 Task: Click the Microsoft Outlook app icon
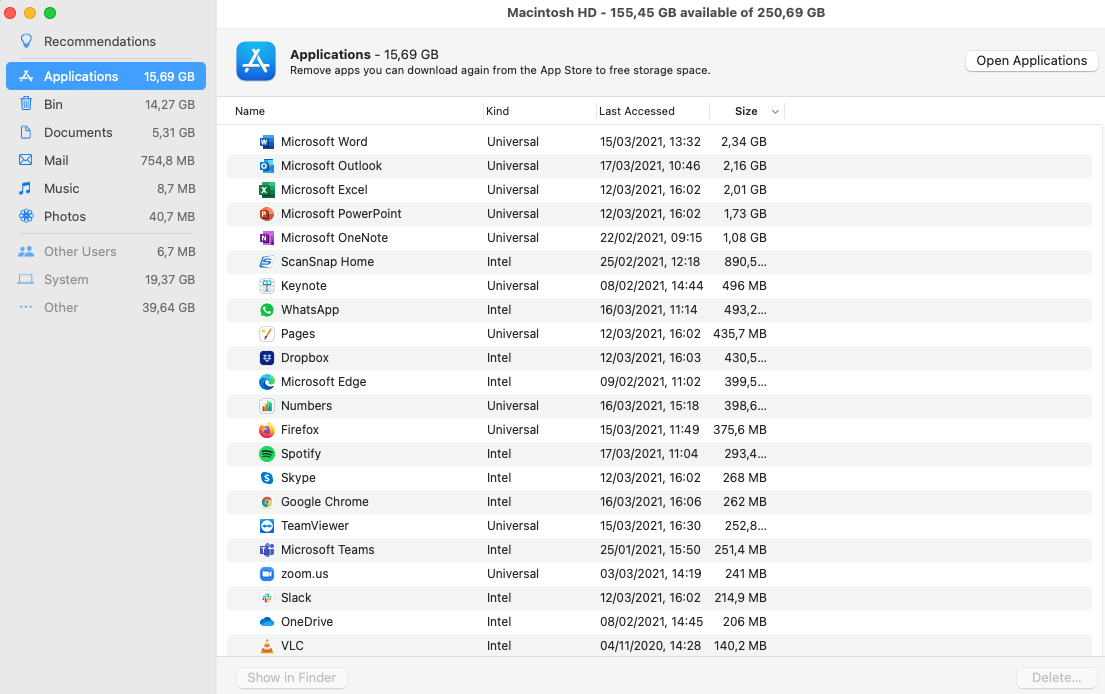tap(266, 166)
